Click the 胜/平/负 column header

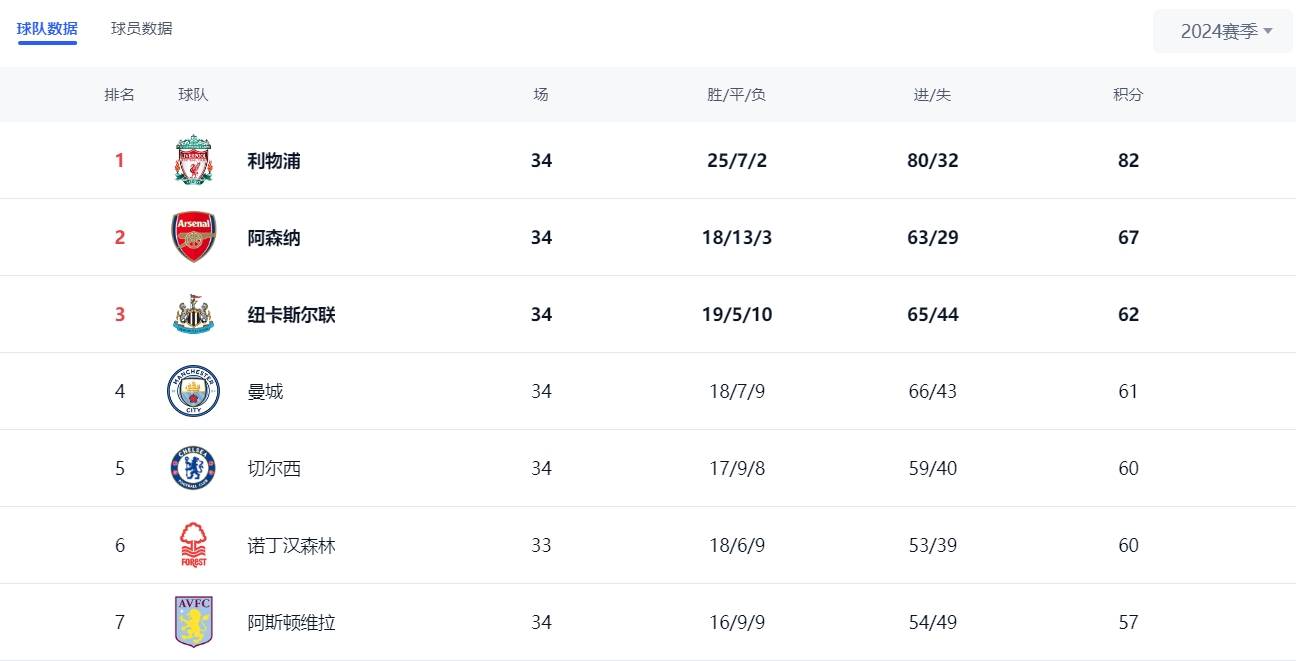tap(737, 95)
